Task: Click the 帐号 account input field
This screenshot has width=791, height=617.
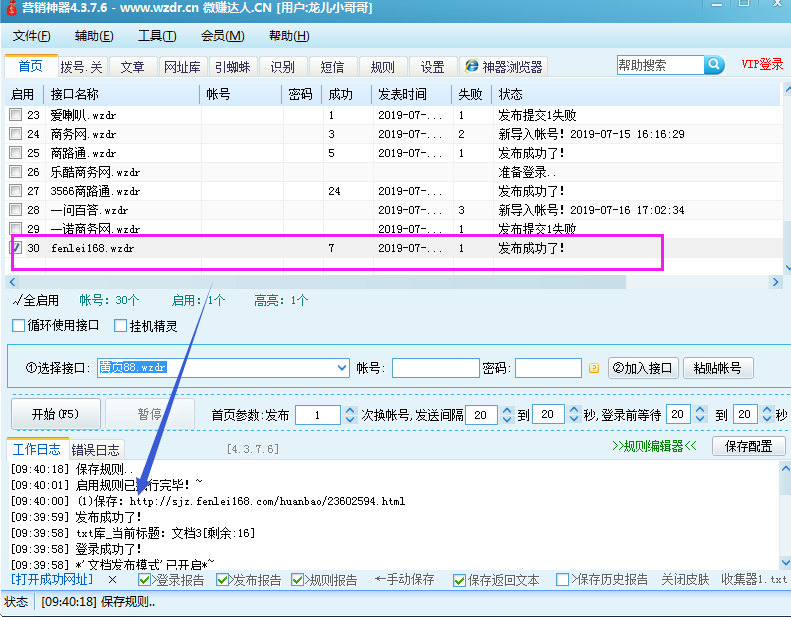Action: 435,368
